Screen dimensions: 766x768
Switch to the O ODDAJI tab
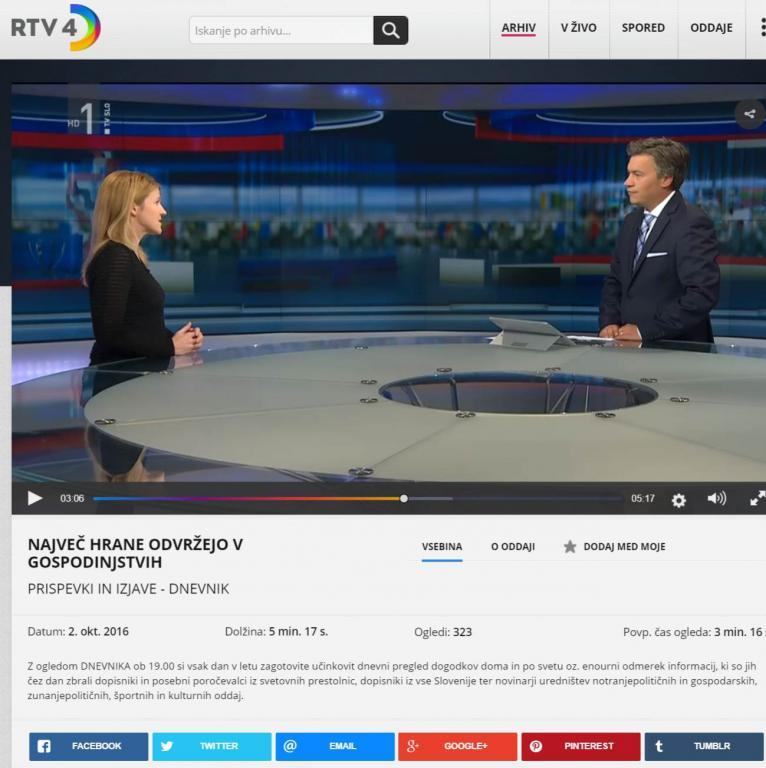513,547
